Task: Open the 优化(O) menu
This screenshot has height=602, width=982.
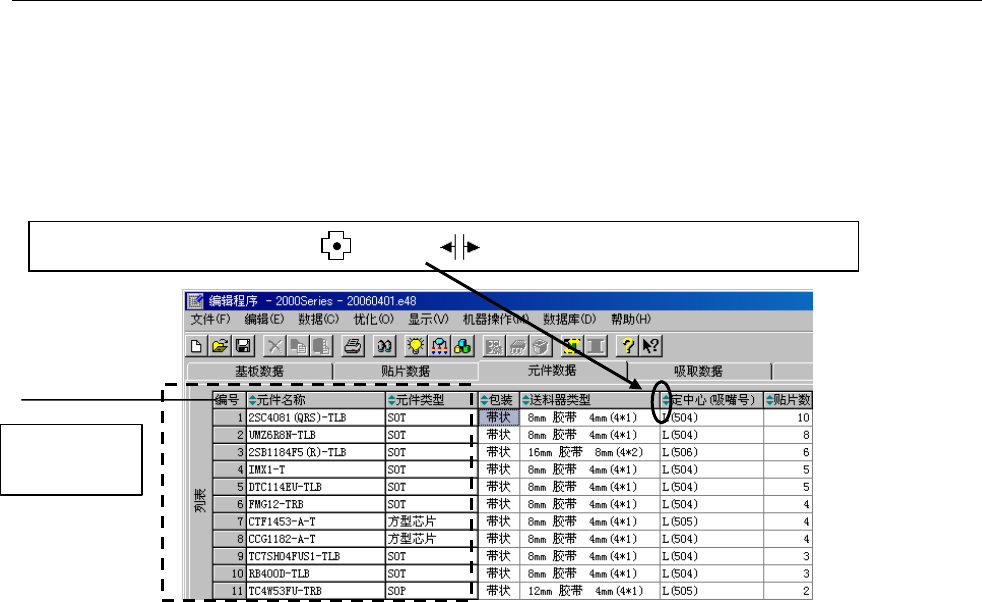Action: click(x=373, y=319)
